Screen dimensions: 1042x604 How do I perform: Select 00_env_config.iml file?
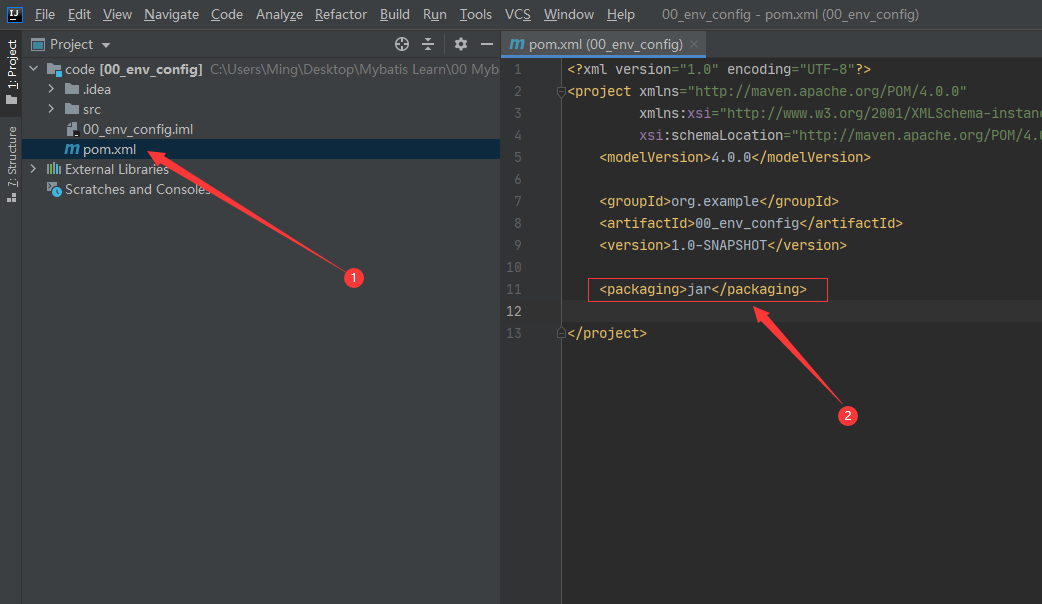(x=138, y=130)
